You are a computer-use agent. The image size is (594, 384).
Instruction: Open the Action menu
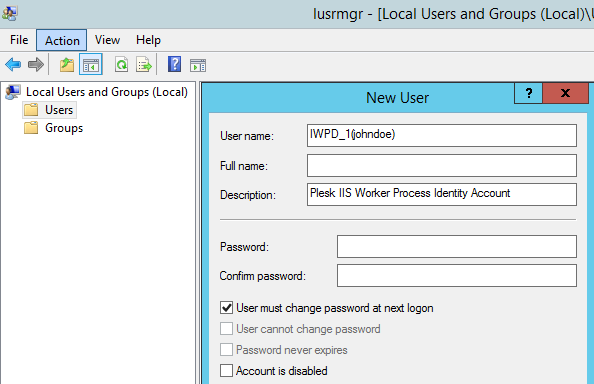coord(62,40)
